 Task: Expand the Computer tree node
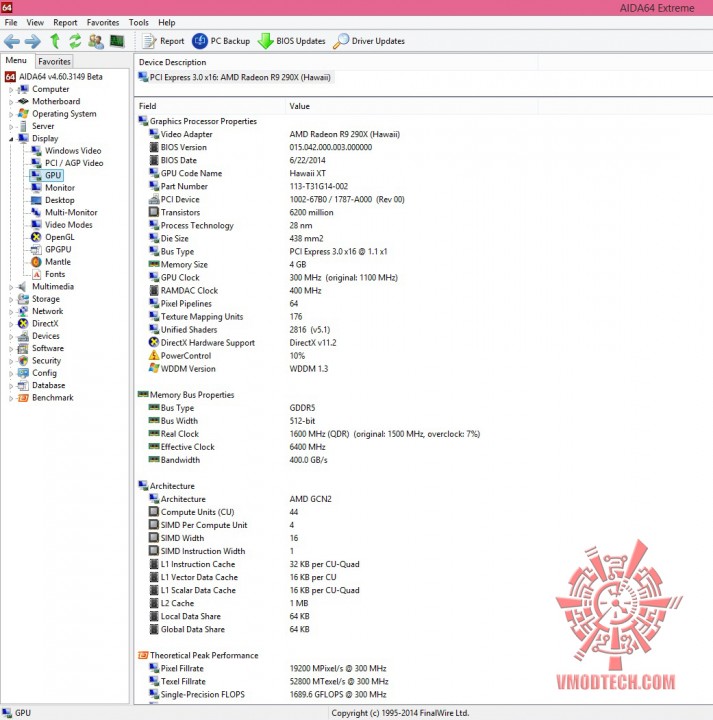(x=11, y=90)
